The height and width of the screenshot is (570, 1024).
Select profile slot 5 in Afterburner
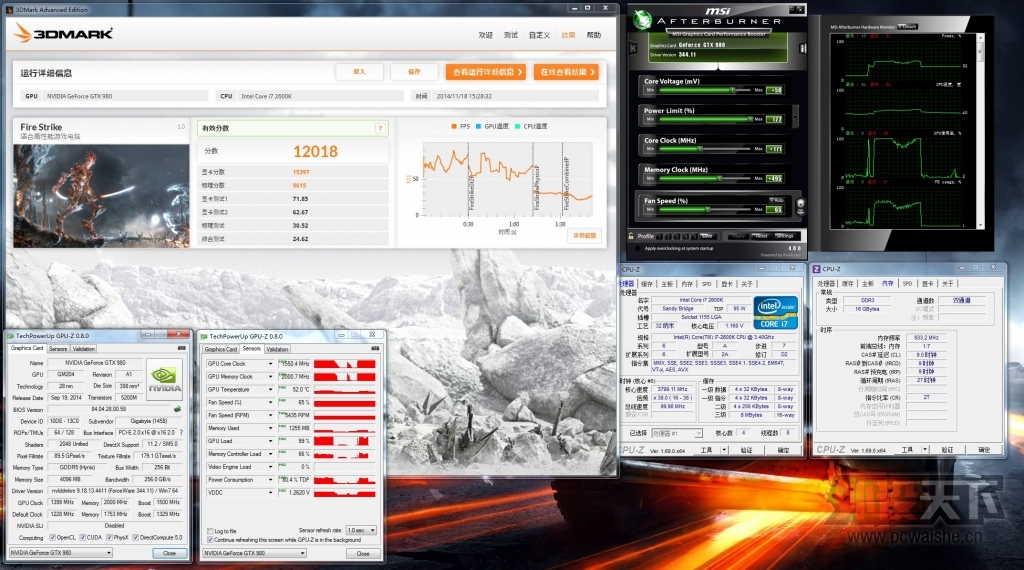(694, 236)
